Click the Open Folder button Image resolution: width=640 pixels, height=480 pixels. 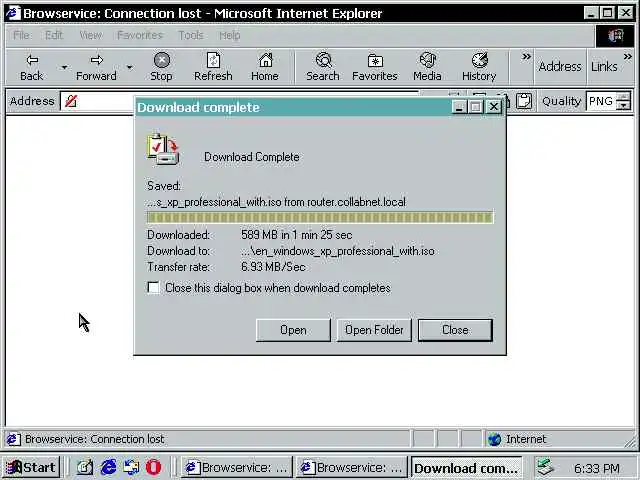(374, 330)
